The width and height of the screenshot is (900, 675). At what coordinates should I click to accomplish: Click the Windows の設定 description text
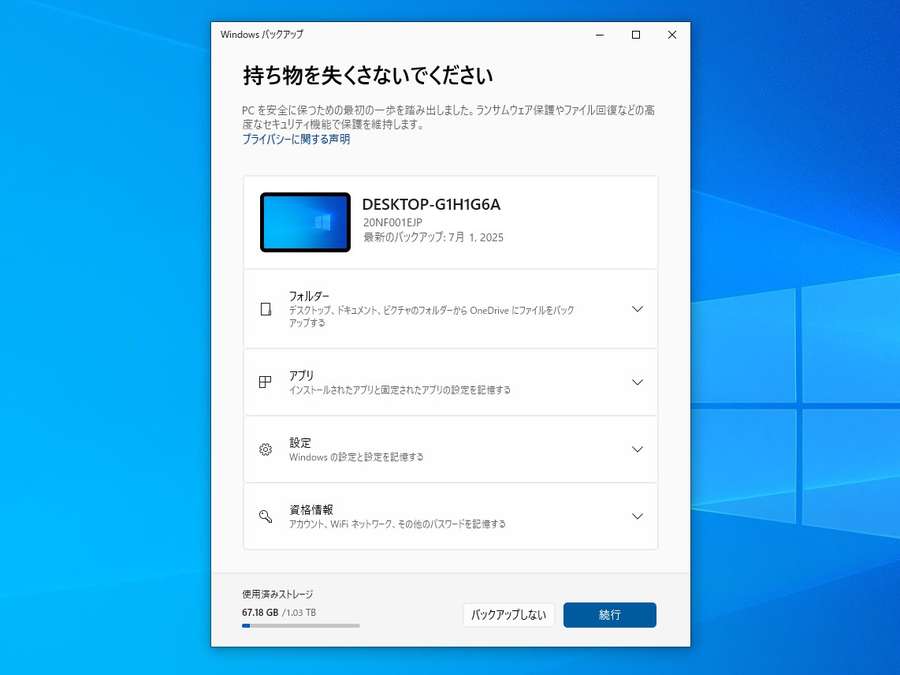[356, 457]
